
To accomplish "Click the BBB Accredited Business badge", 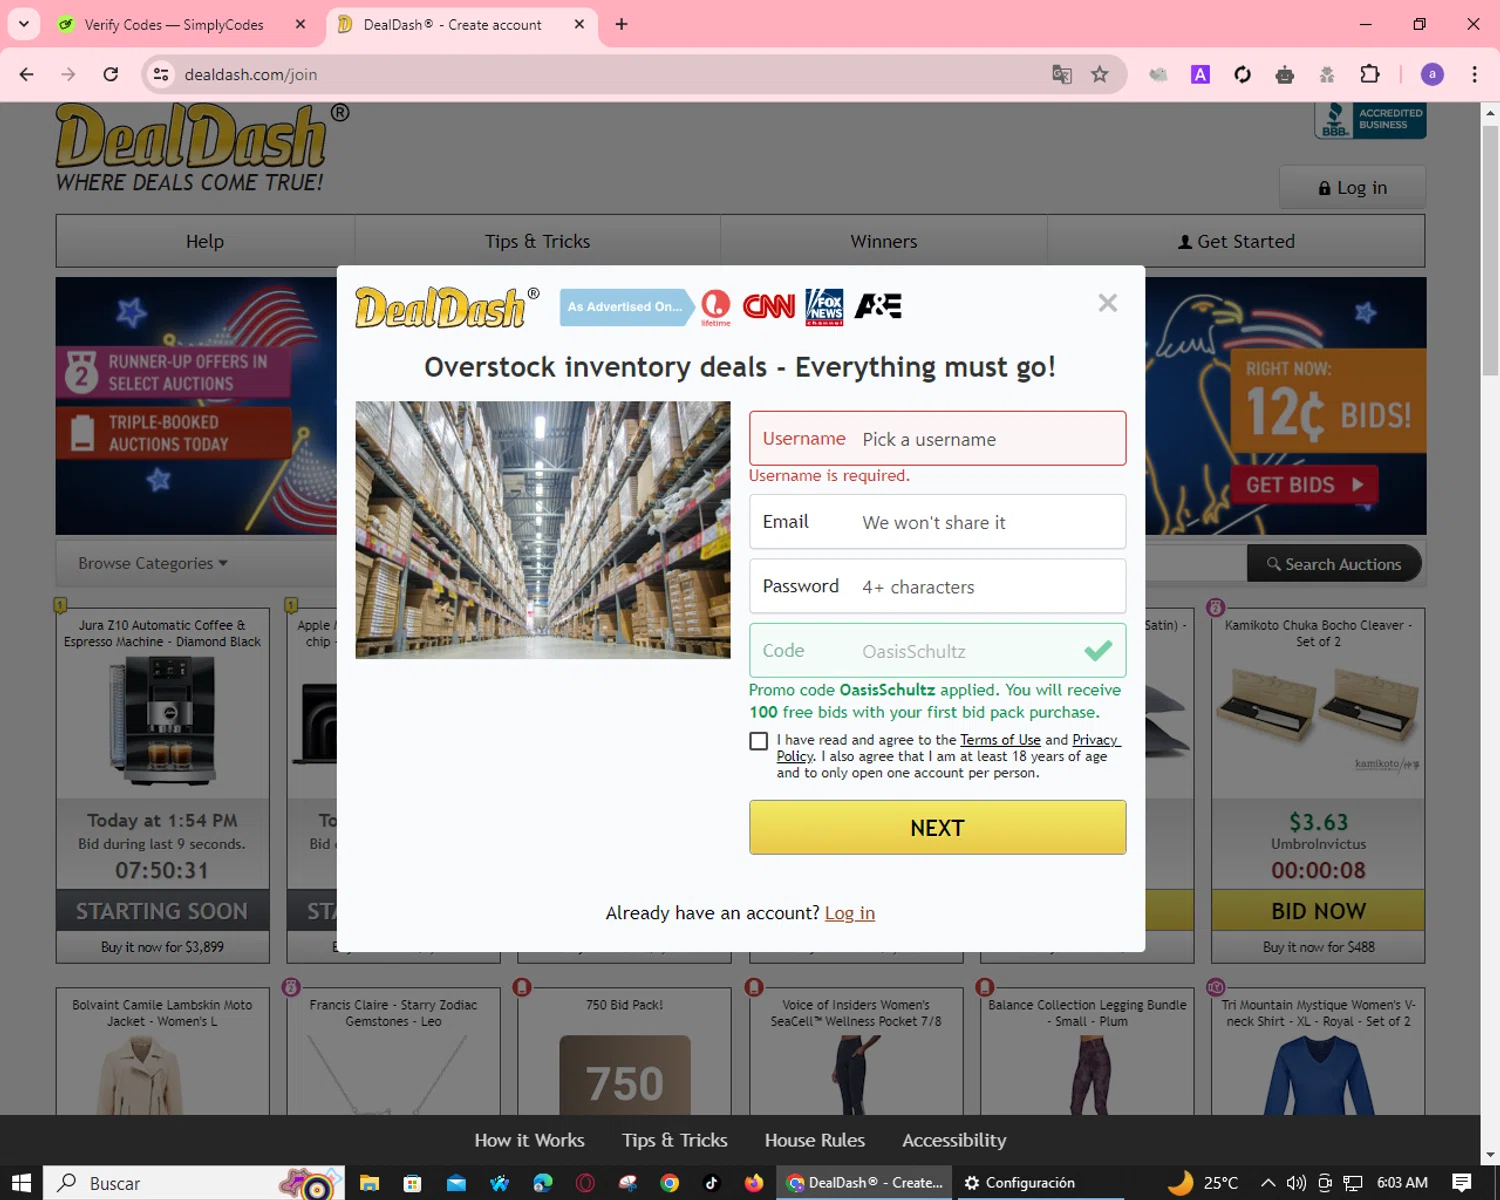I will point(1370,120).
